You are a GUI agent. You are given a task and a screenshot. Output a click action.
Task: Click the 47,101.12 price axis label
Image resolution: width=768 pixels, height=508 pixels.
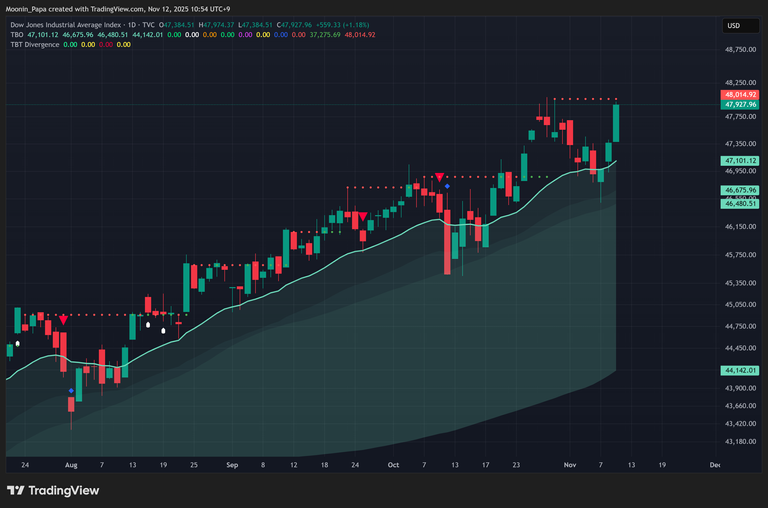pos(741,160)
